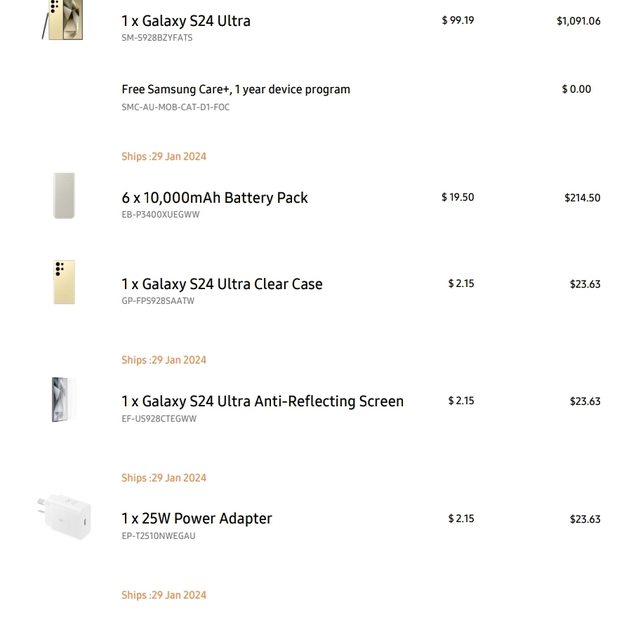Click the ship date above the Battery Pack
The image size is (636, 640).
click(x=164, y=156)
